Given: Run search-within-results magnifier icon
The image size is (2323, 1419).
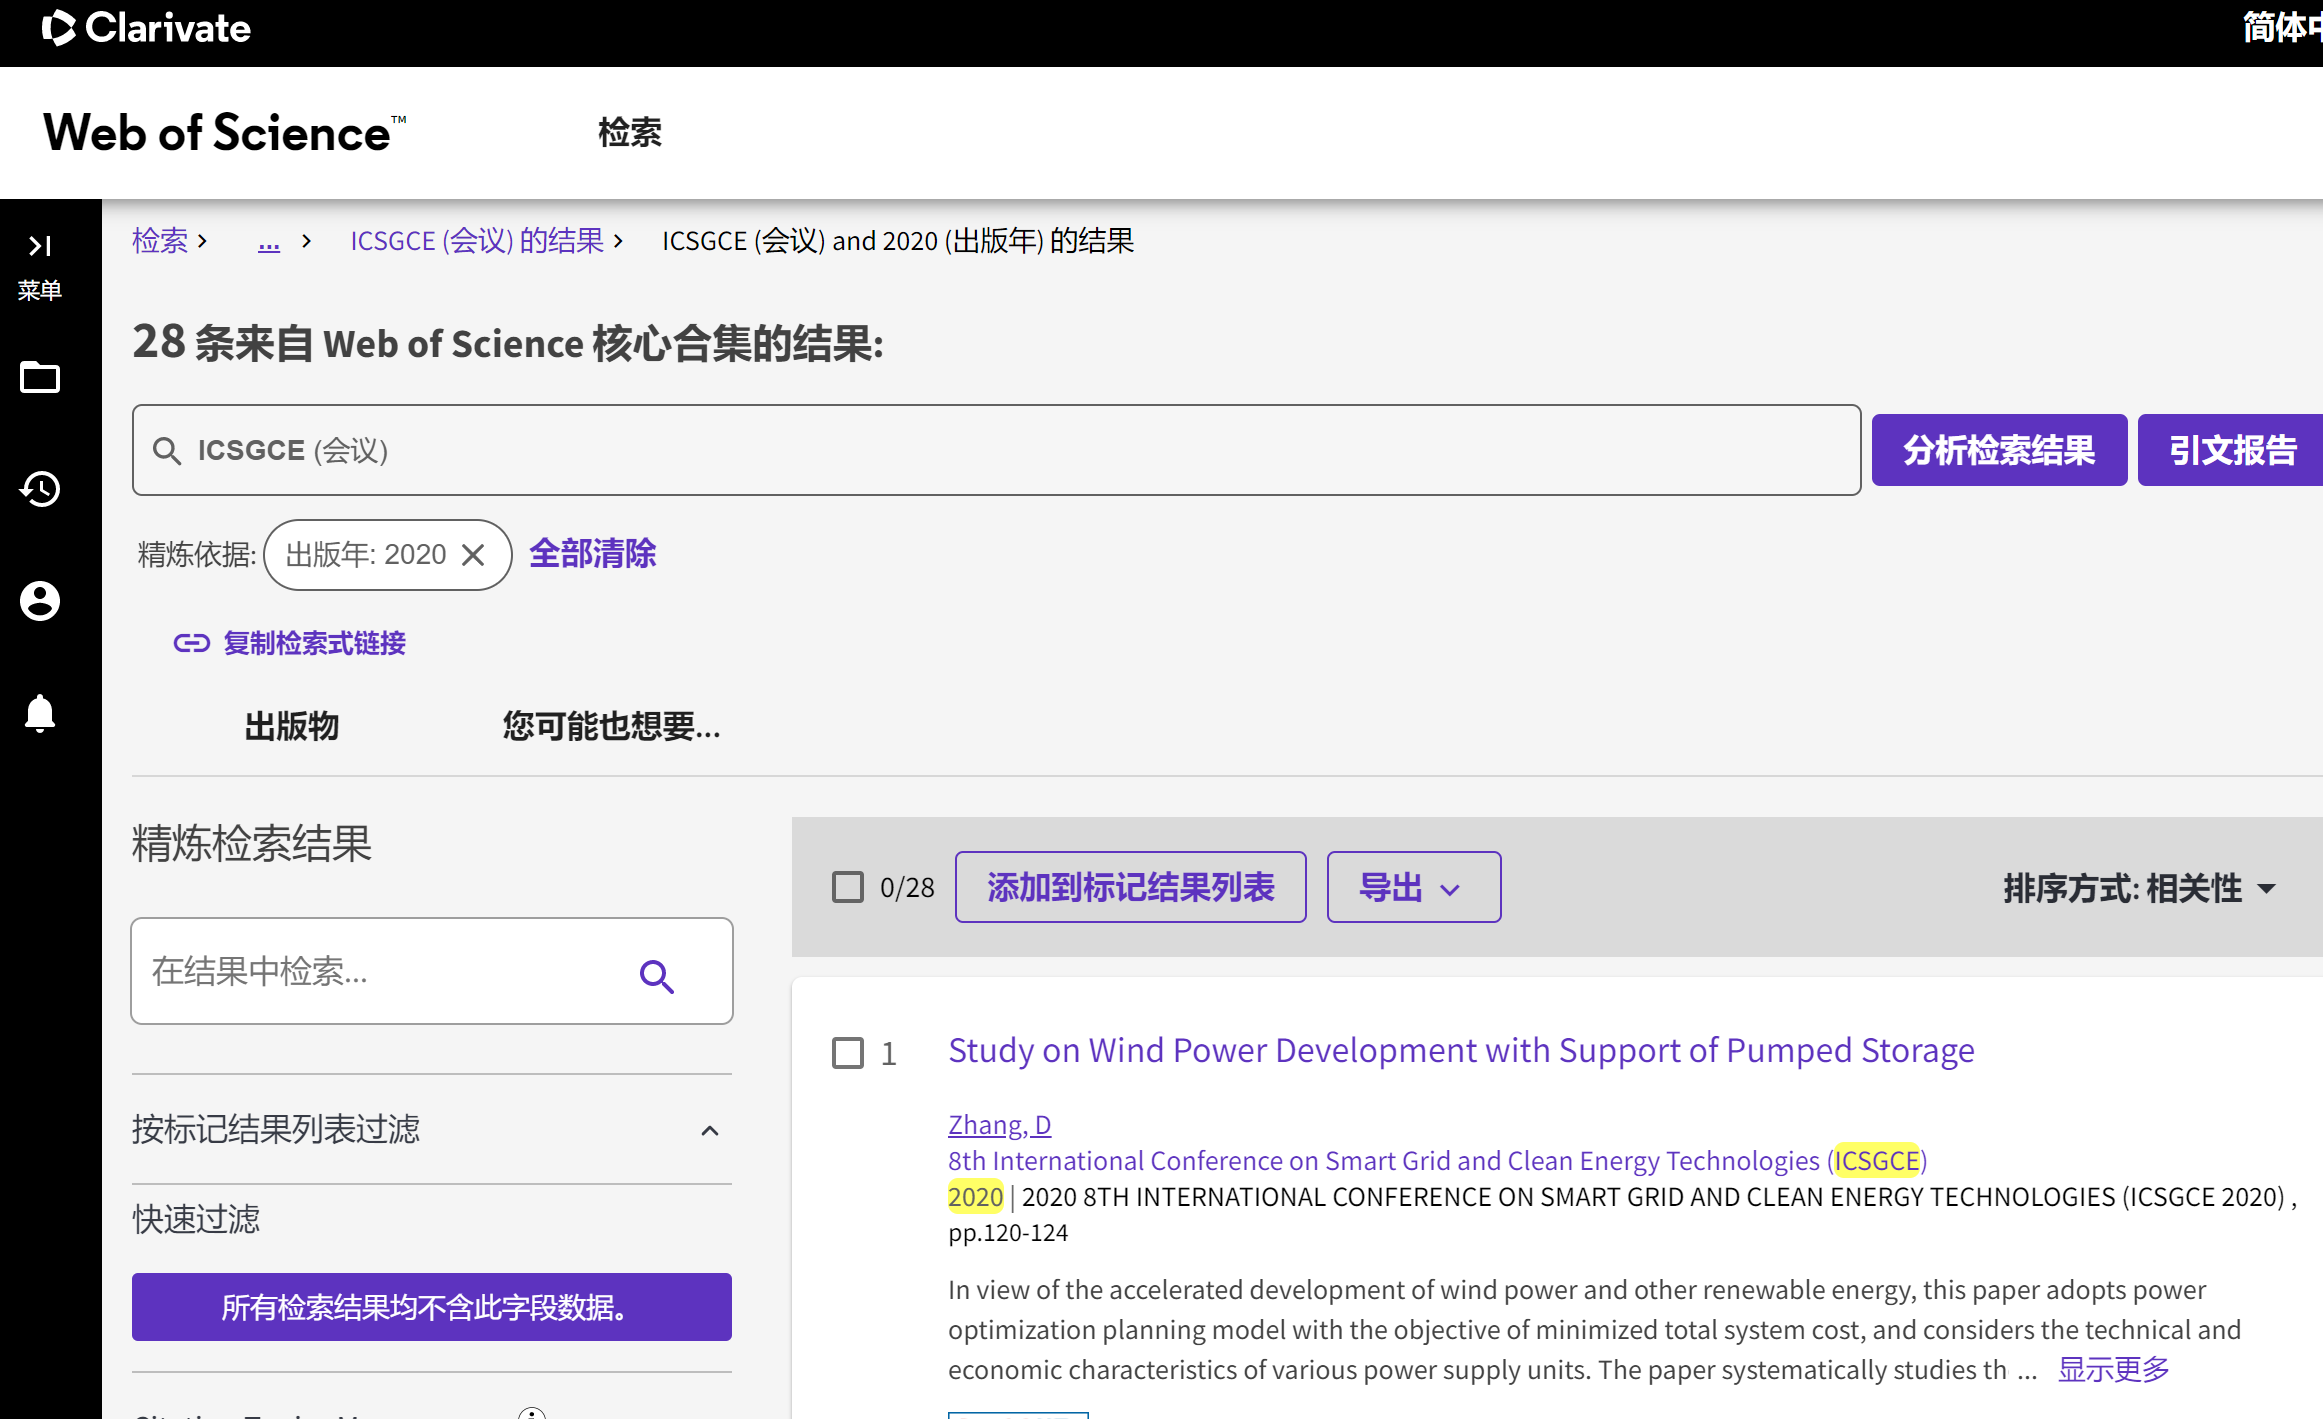Looking at the screenshot, I should pos(657,976).
